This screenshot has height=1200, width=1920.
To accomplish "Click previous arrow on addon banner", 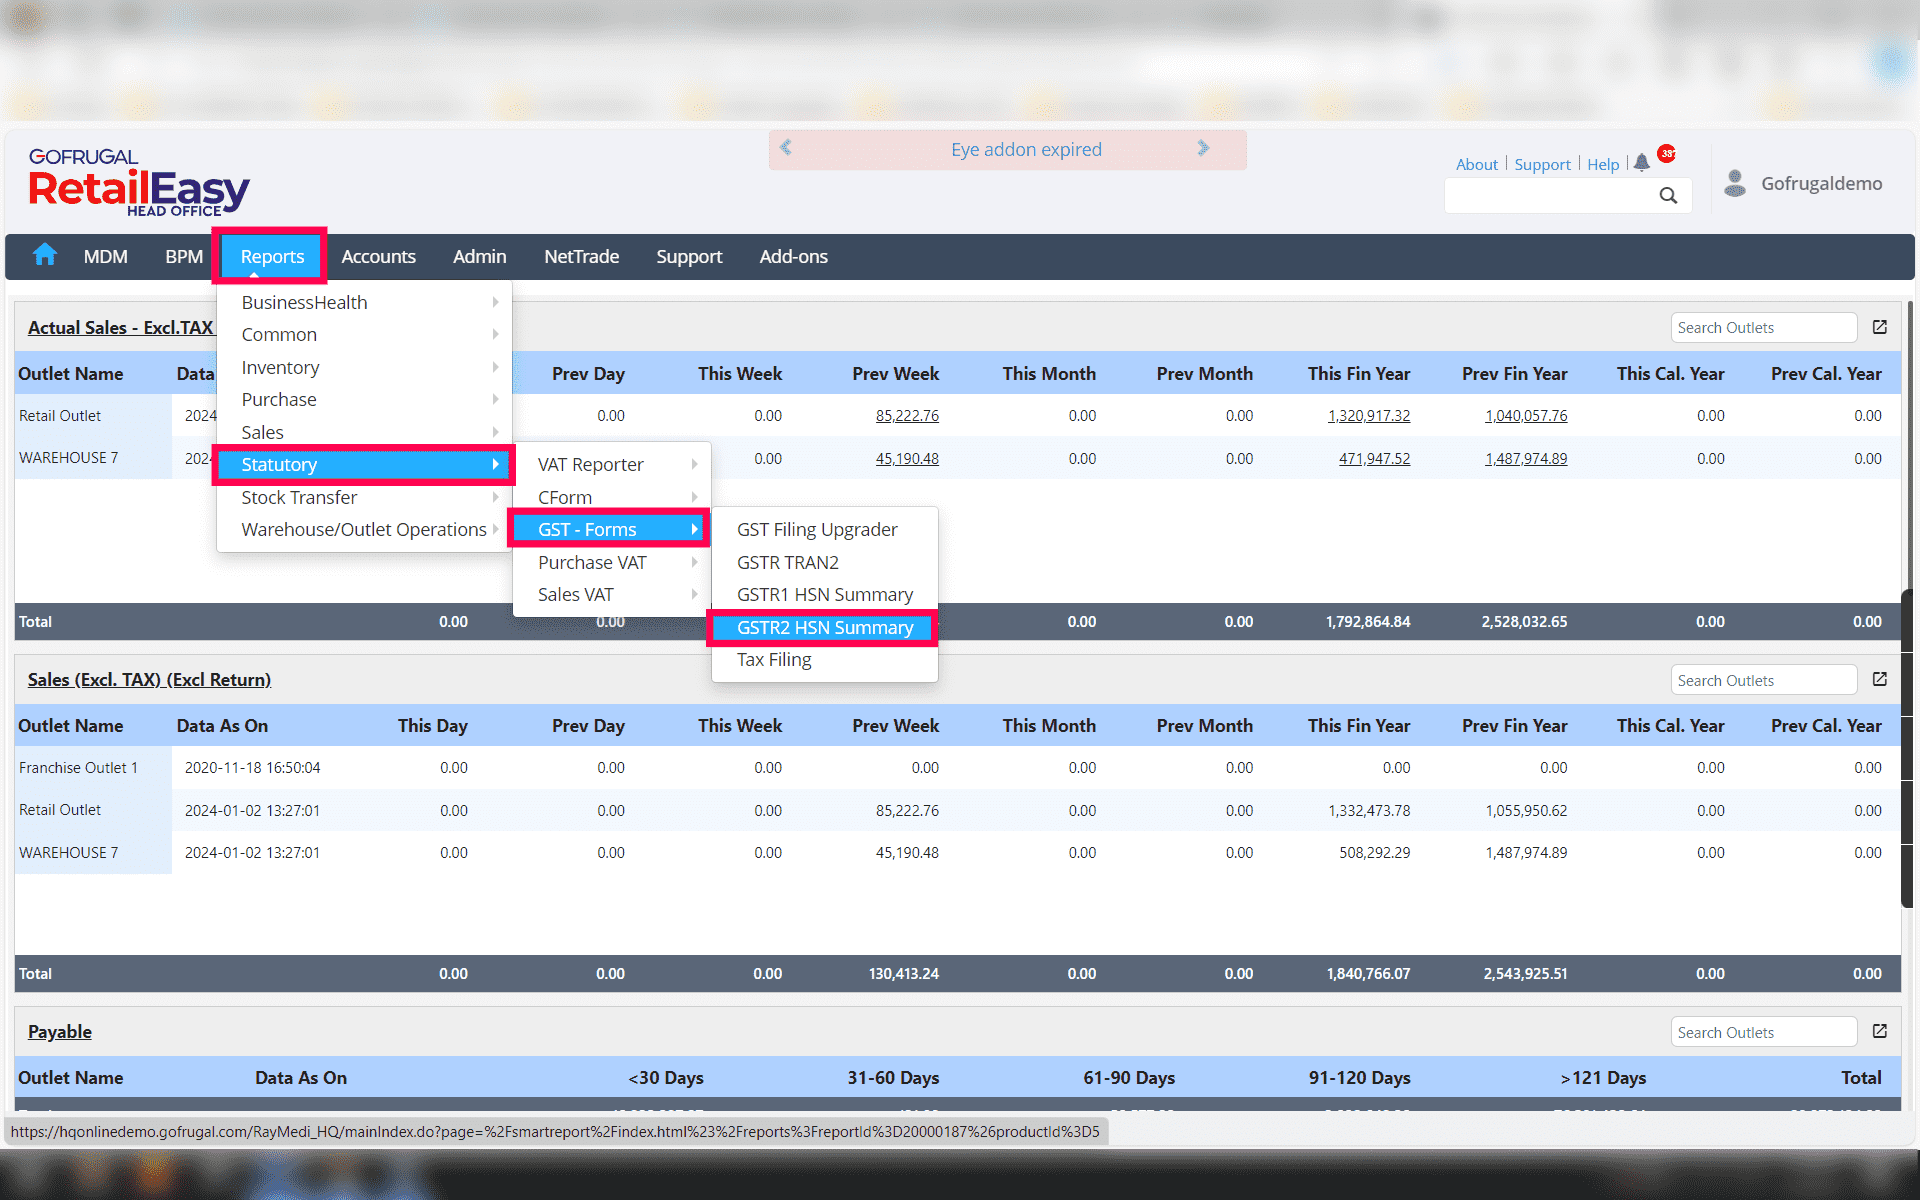I will click(x=786, y=149).
